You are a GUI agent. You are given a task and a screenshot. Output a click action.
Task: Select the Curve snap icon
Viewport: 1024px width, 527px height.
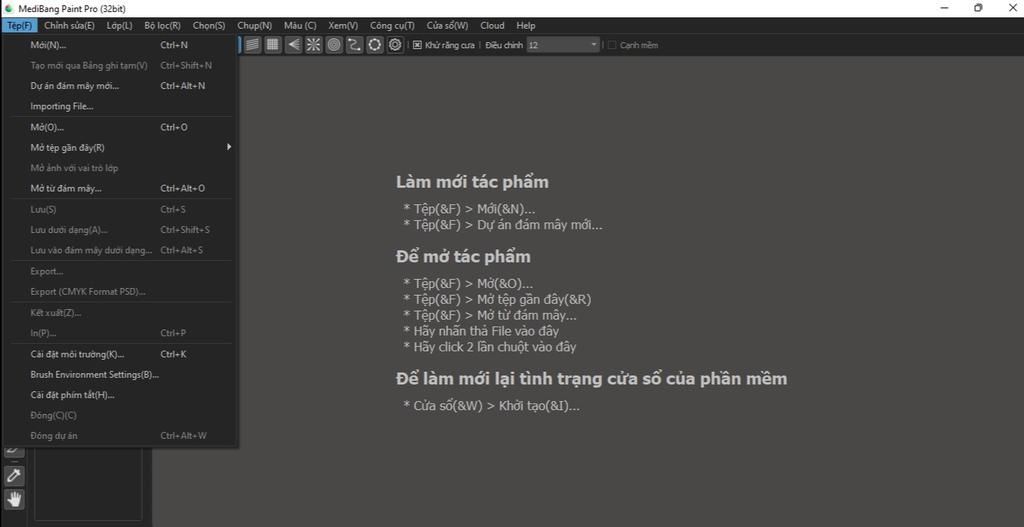354,44
